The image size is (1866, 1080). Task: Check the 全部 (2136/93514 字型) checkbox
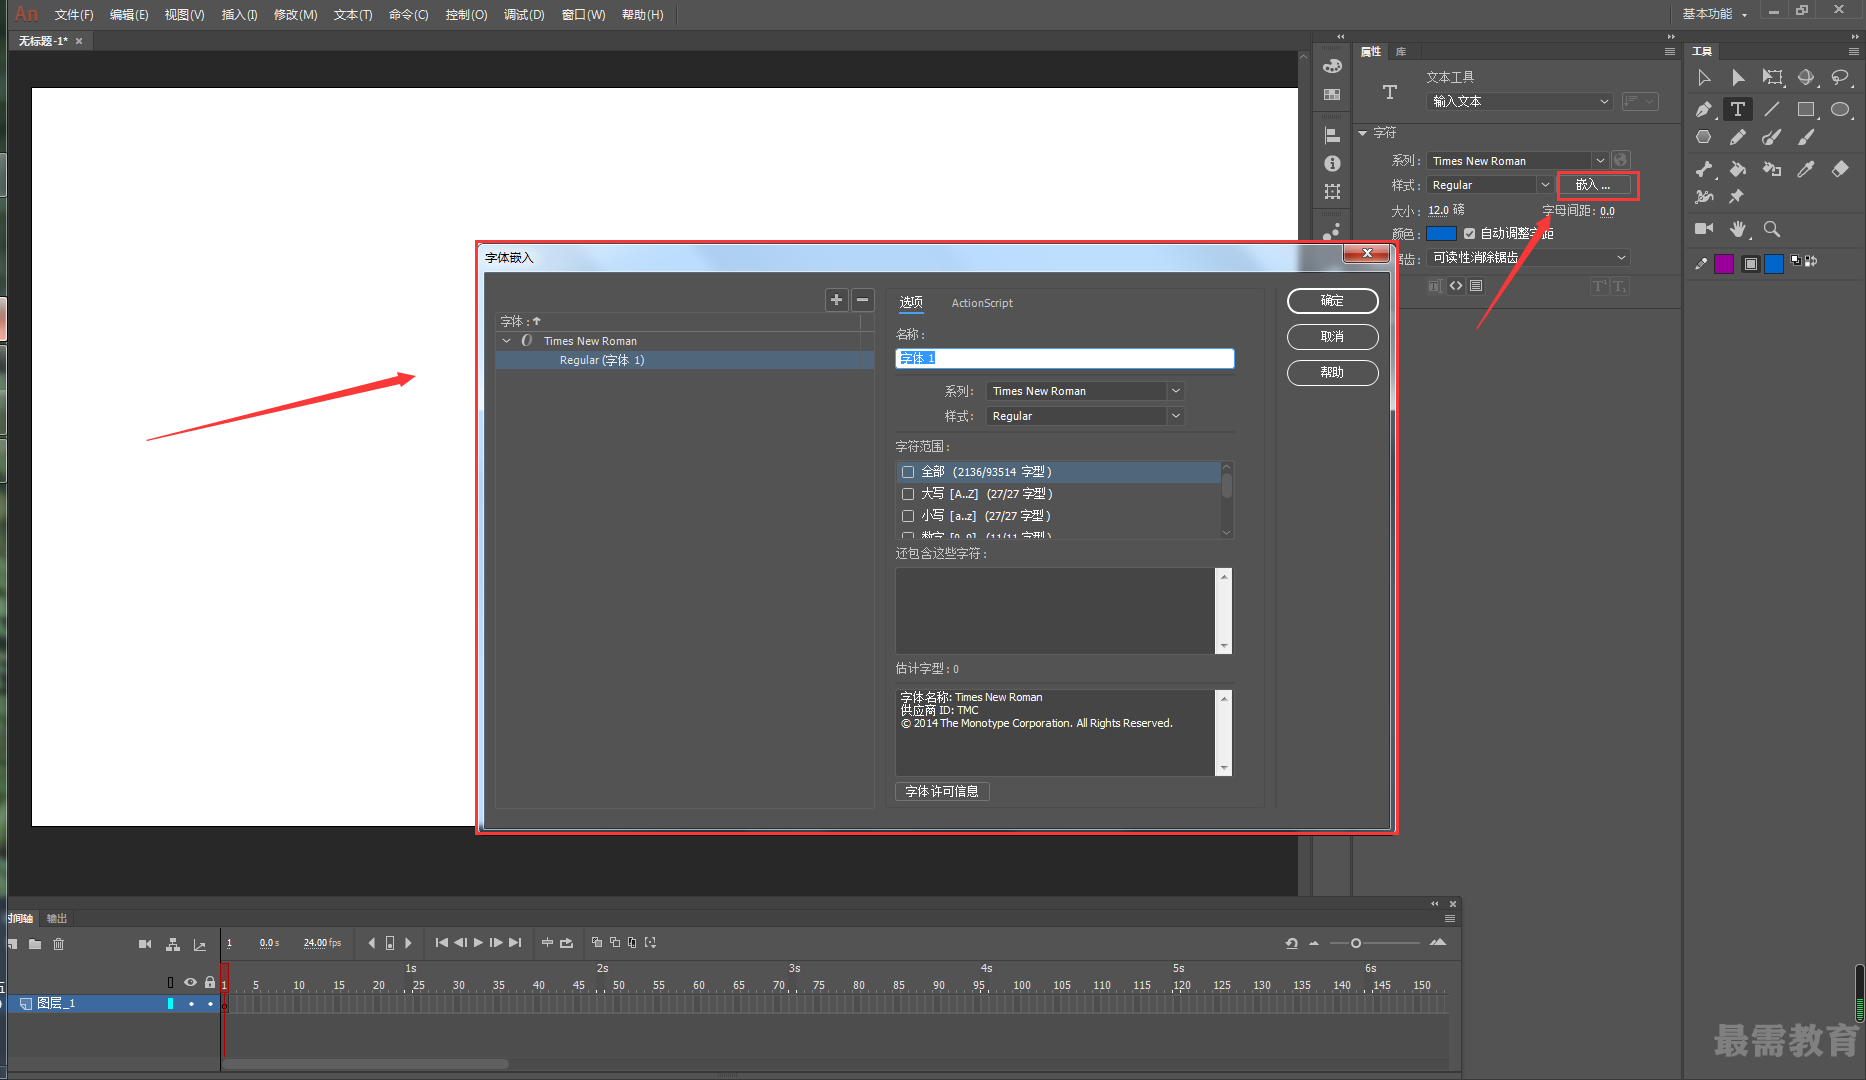click(908, 472)
